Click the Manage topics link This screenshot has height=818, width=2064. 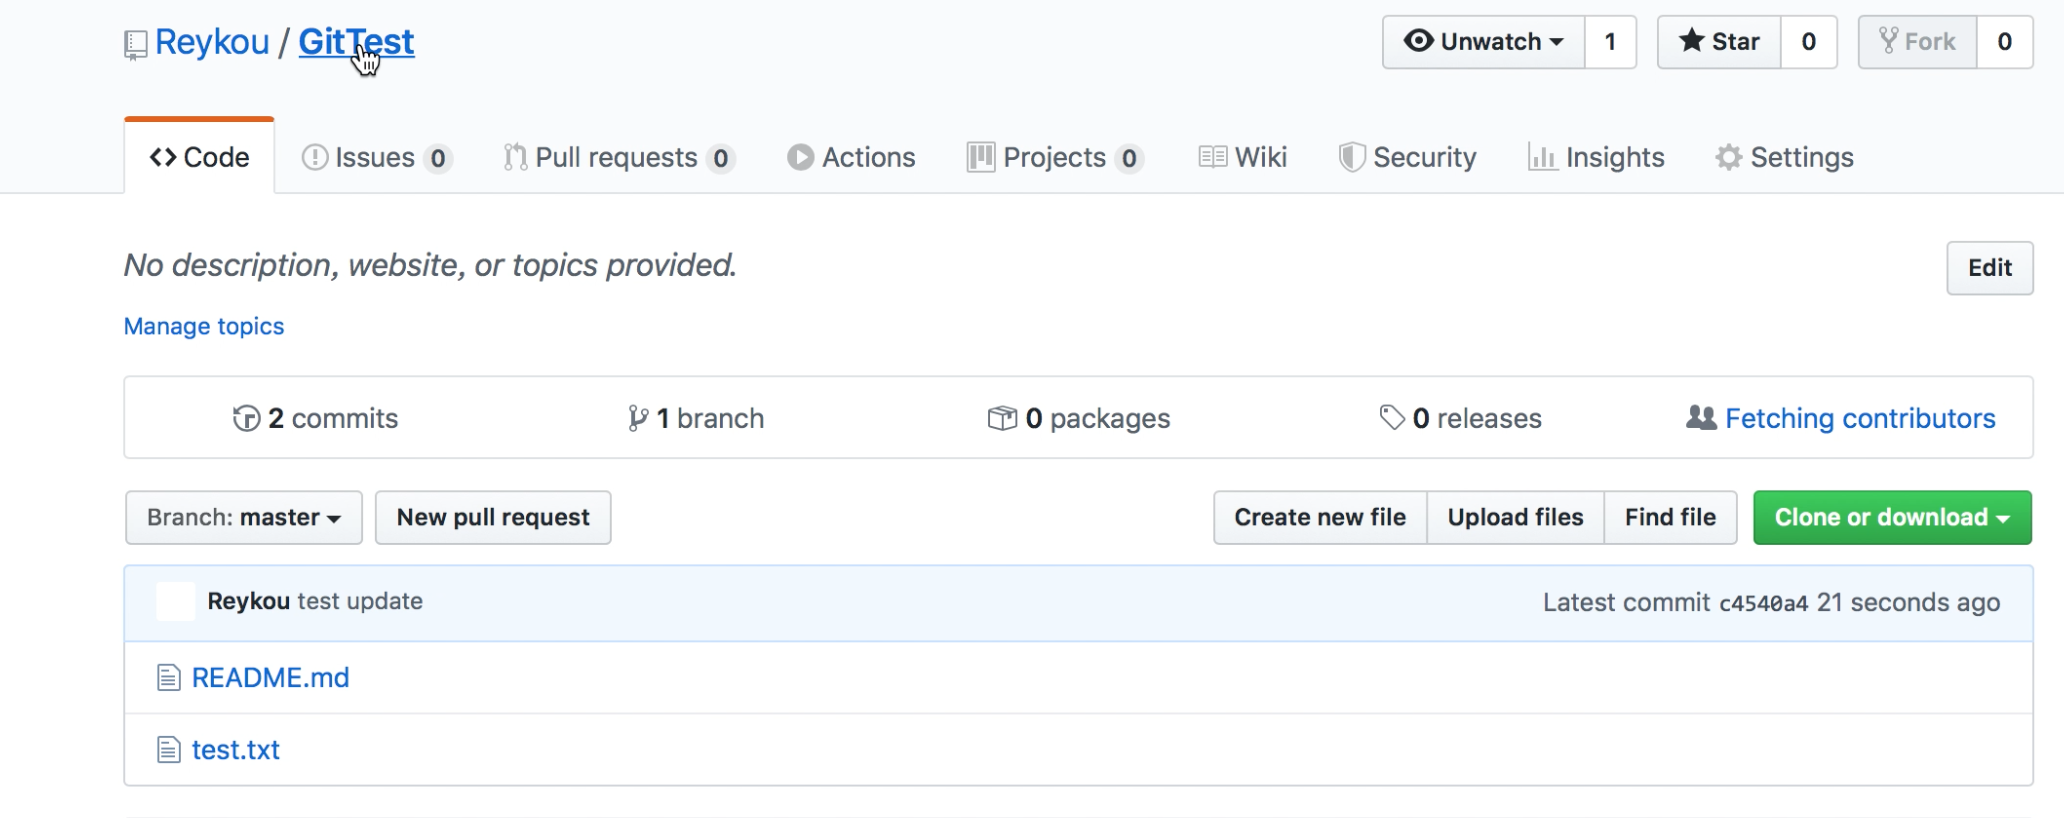(x=204, y=327)
